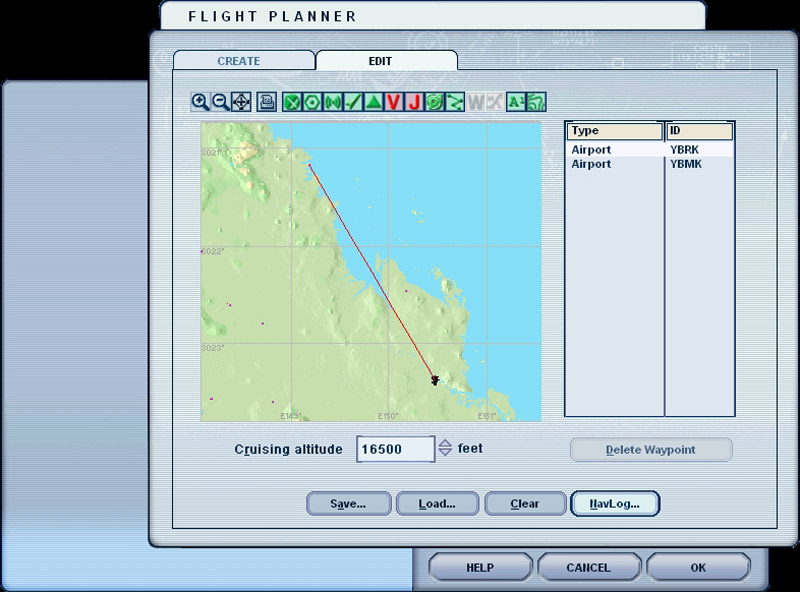Show Victor airways with red V icon
The width and height of the screenshot is (800, 592).
393,101
